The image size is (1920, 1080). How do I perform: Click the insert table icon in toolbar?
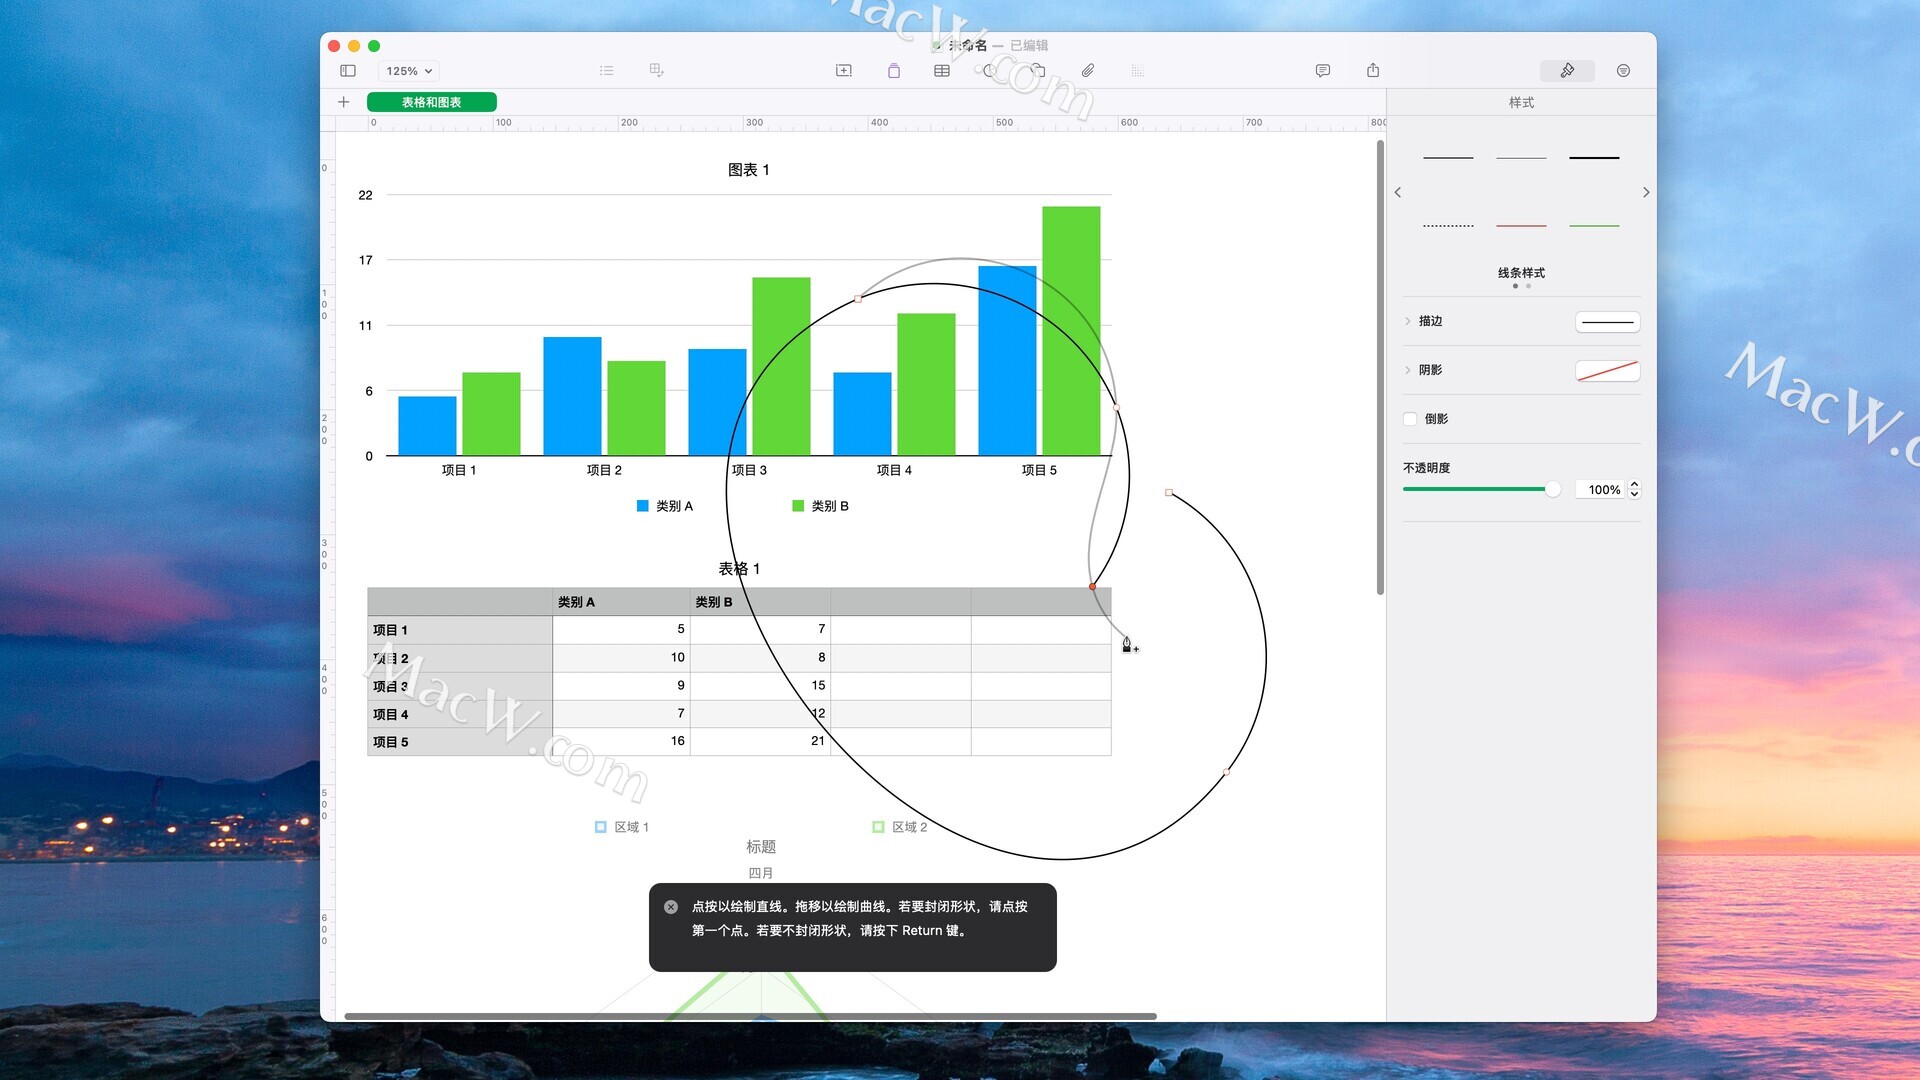coord(942,71)
